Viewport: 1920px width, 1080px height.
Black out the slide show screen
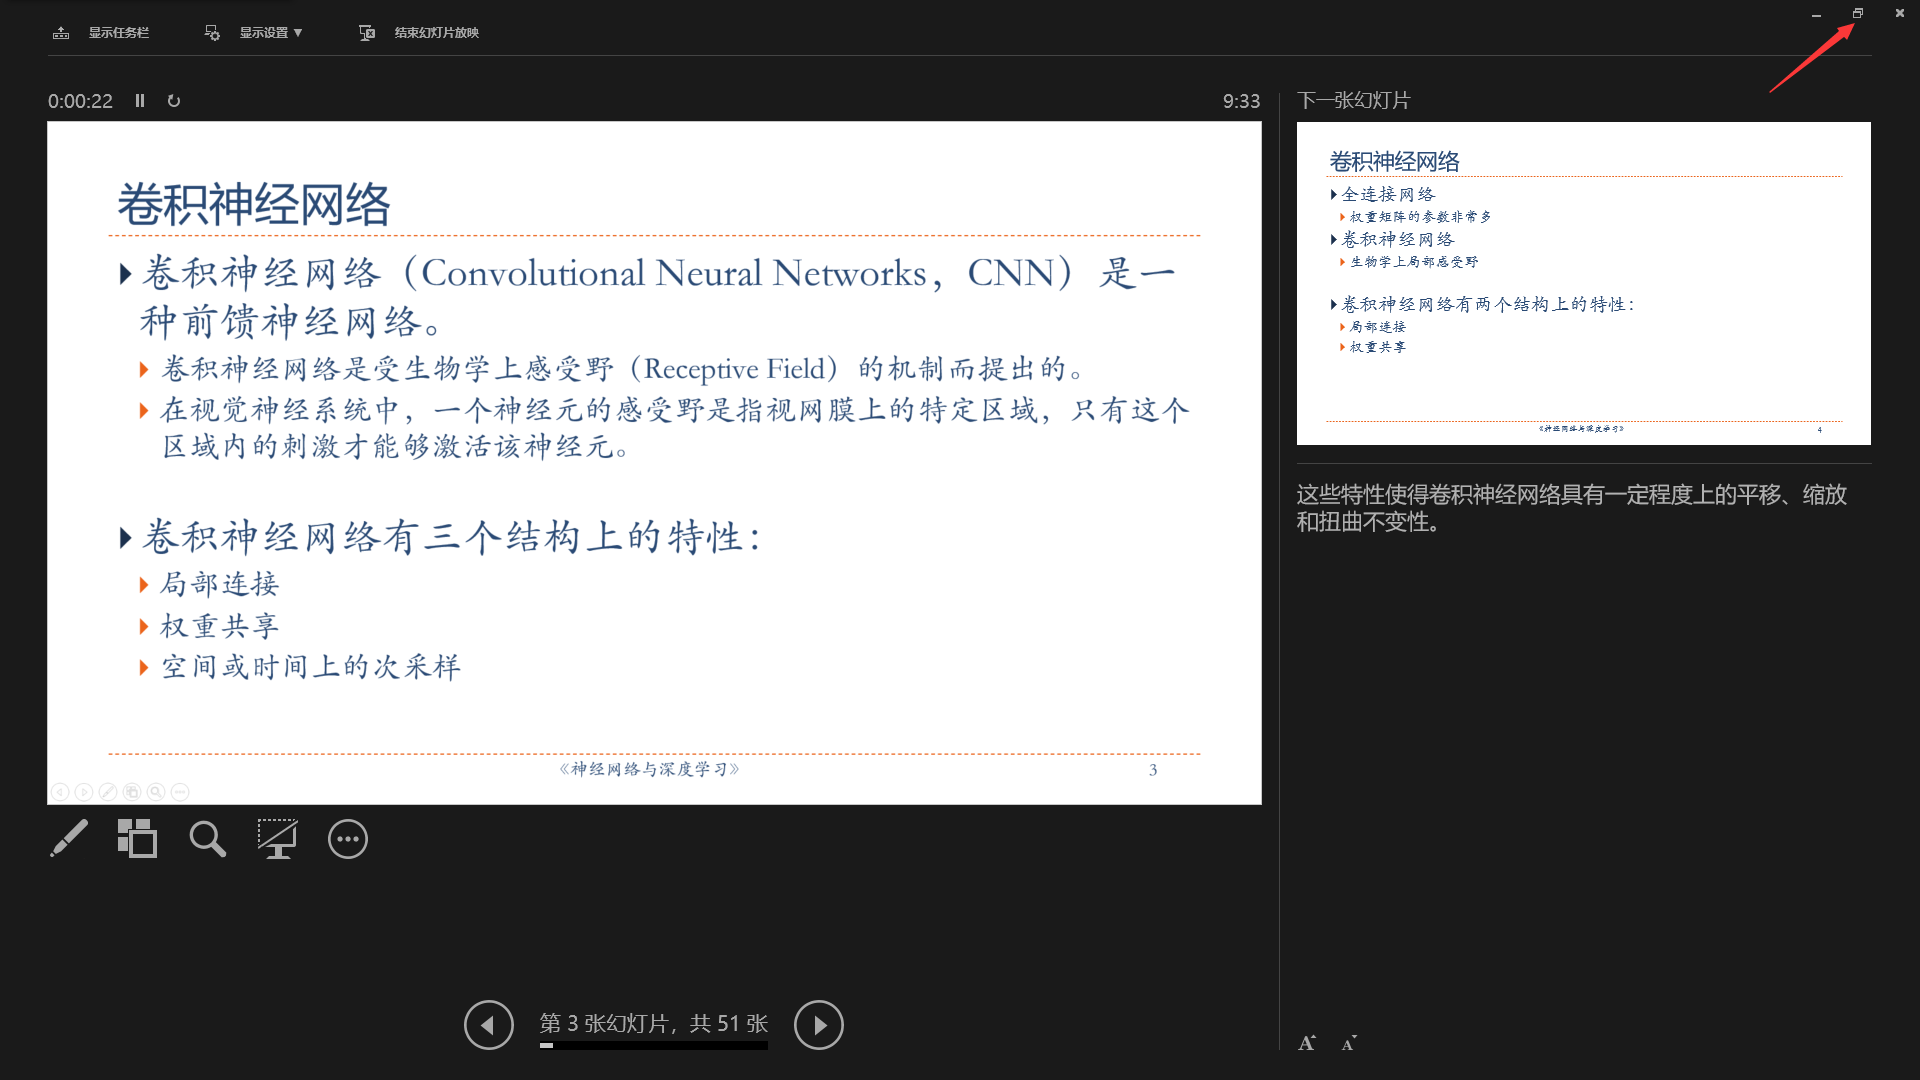click(x=277, y=839)
